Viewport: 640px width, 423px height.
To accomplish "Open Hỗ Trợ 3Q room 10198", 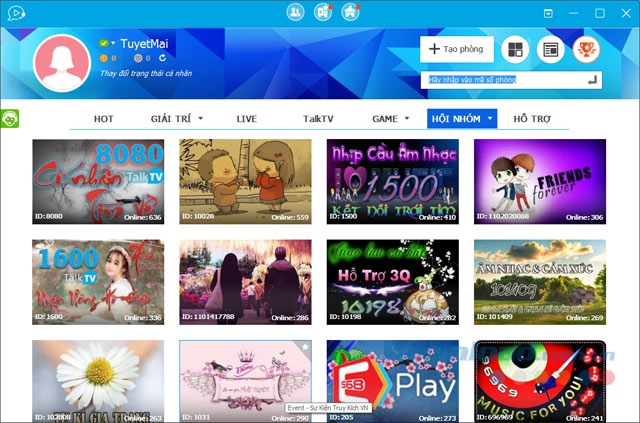I will [393, 282].
